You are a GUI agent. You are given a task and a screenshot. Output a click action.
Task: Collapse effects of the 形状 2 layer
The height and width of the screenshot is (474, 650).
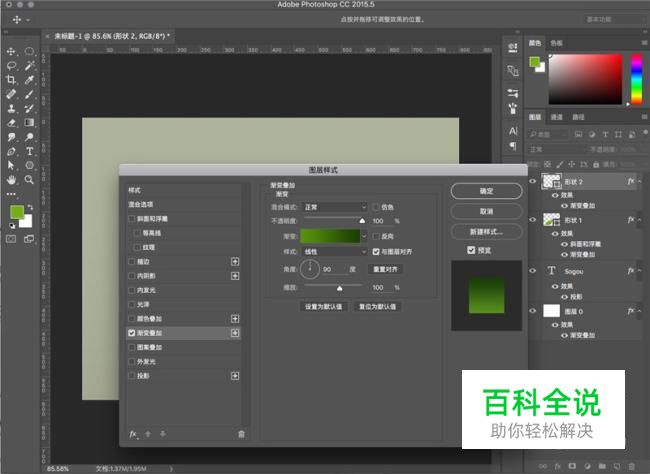point(640,182)
